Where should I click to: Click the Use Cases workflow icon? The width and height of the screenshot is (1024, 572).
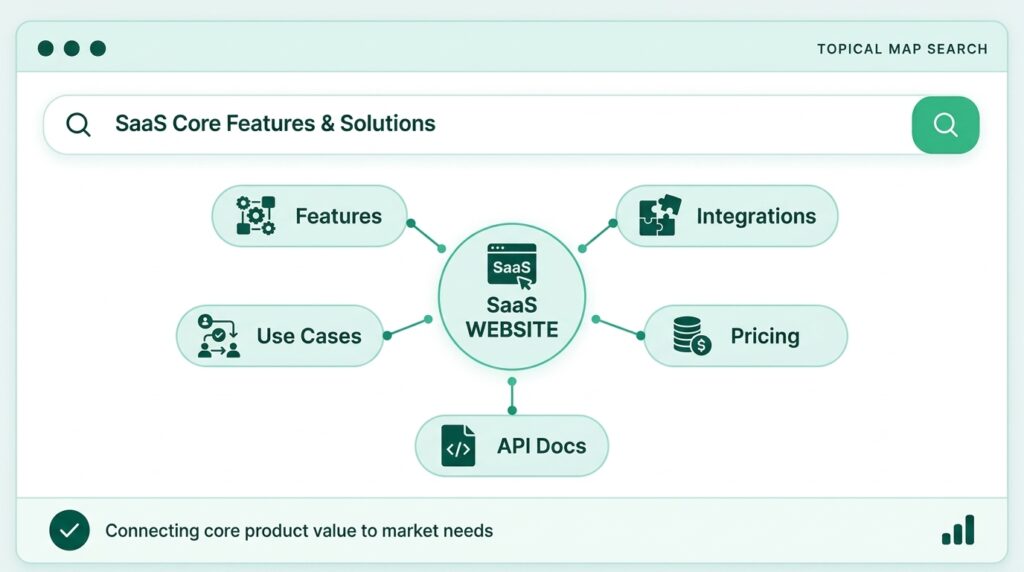(219, 336)
